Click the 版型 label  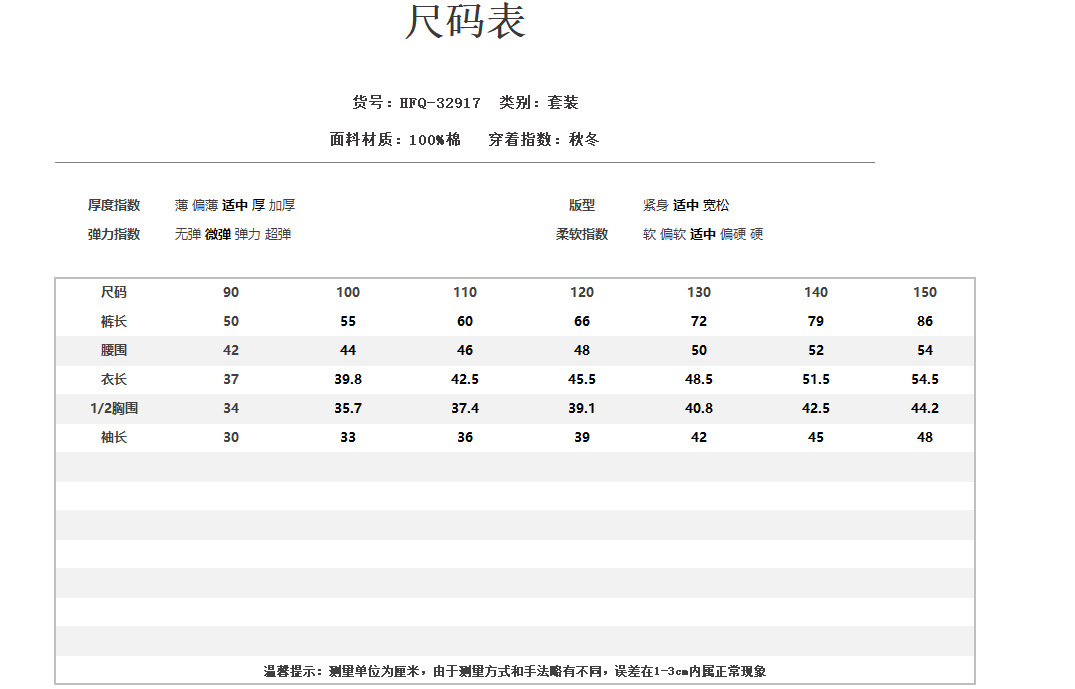582,205
